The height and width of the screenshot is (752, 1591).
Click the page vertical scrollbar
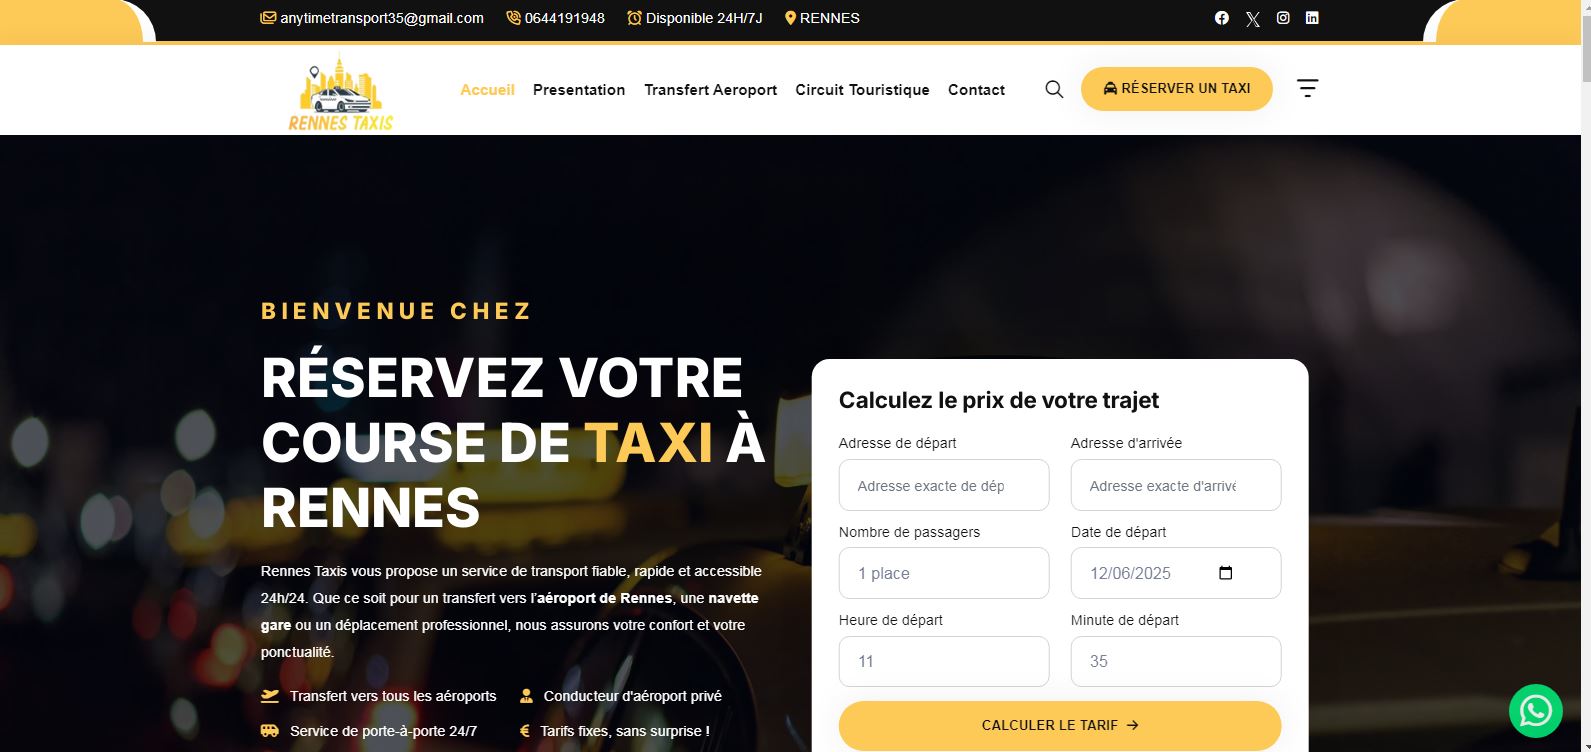1585,376
